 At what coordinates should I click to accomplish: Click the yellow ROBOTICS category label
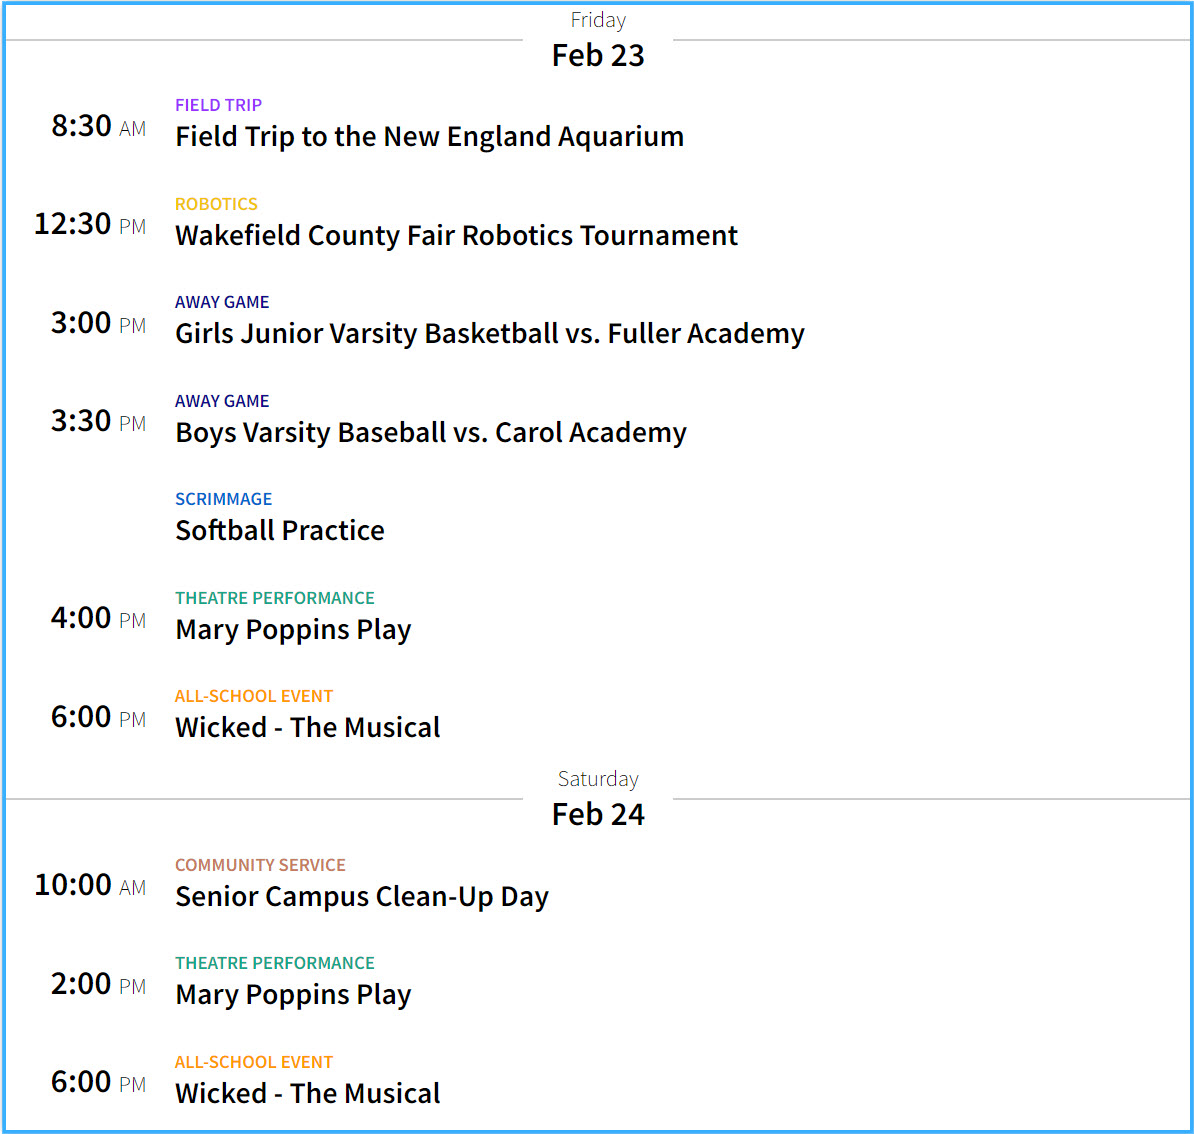[x=216, y=204]
